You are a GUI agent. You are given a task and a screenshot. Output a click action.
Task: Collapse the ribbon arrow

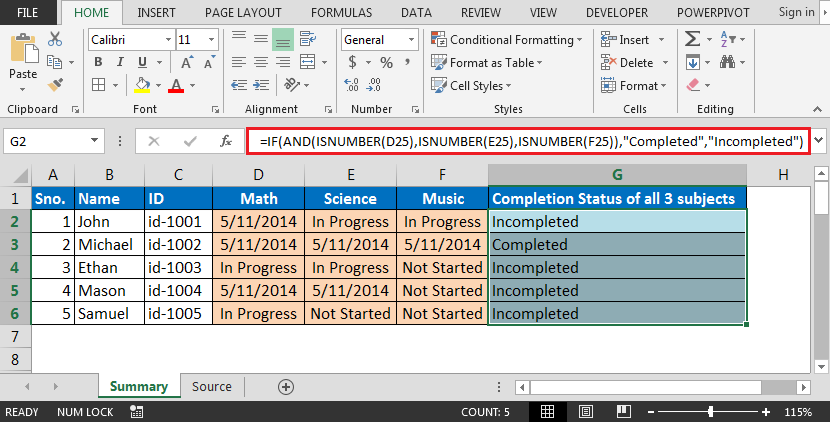(817, 110)
